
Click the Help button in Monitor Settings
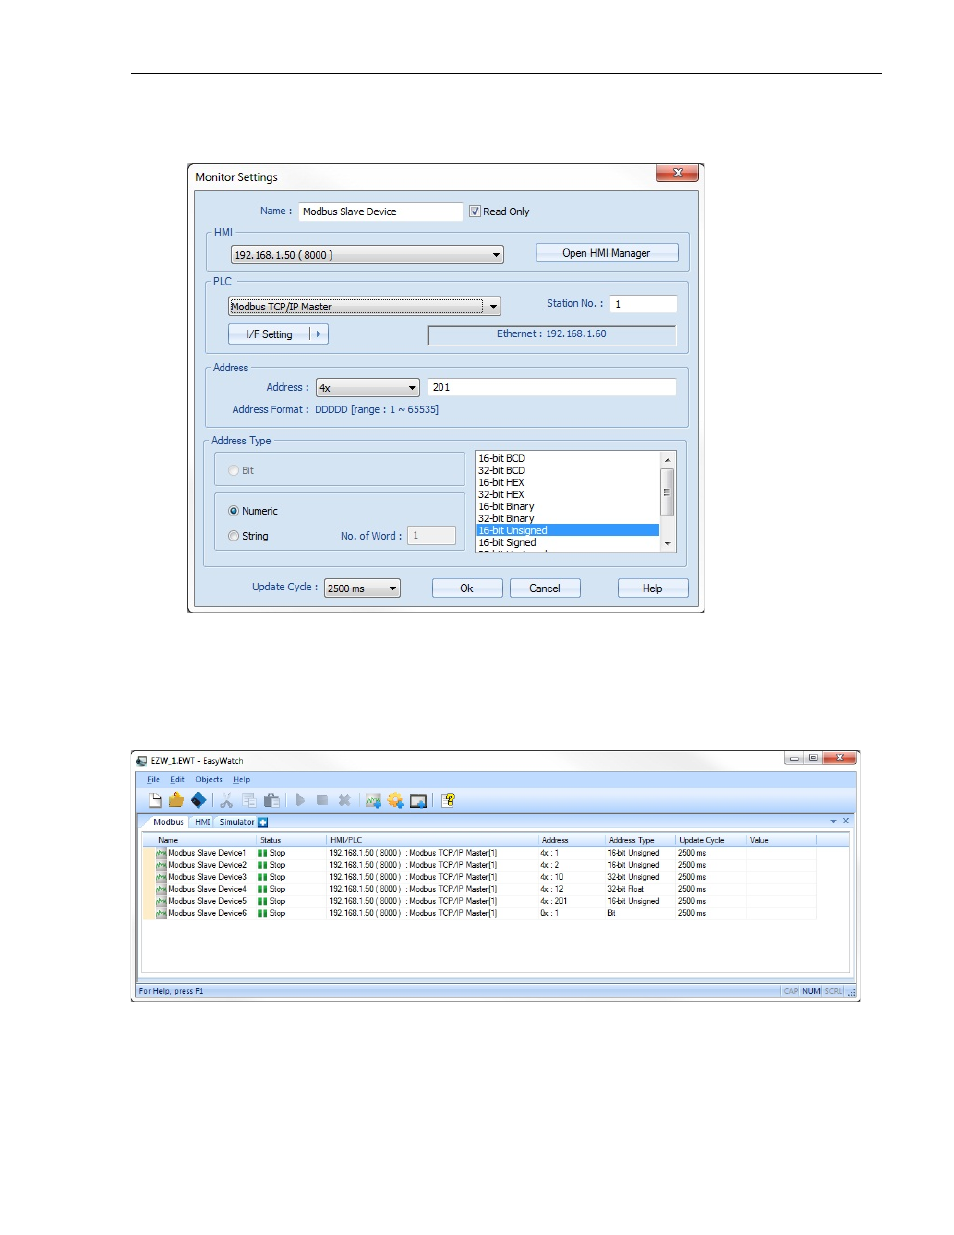653,588
